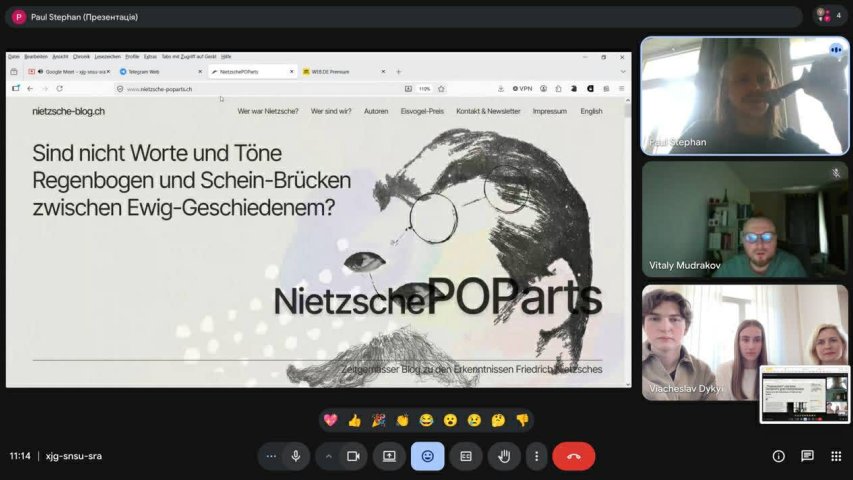Screen dimensions: 853x480
Task: Expand video options chevron beside camera
Action: (329, 456)
